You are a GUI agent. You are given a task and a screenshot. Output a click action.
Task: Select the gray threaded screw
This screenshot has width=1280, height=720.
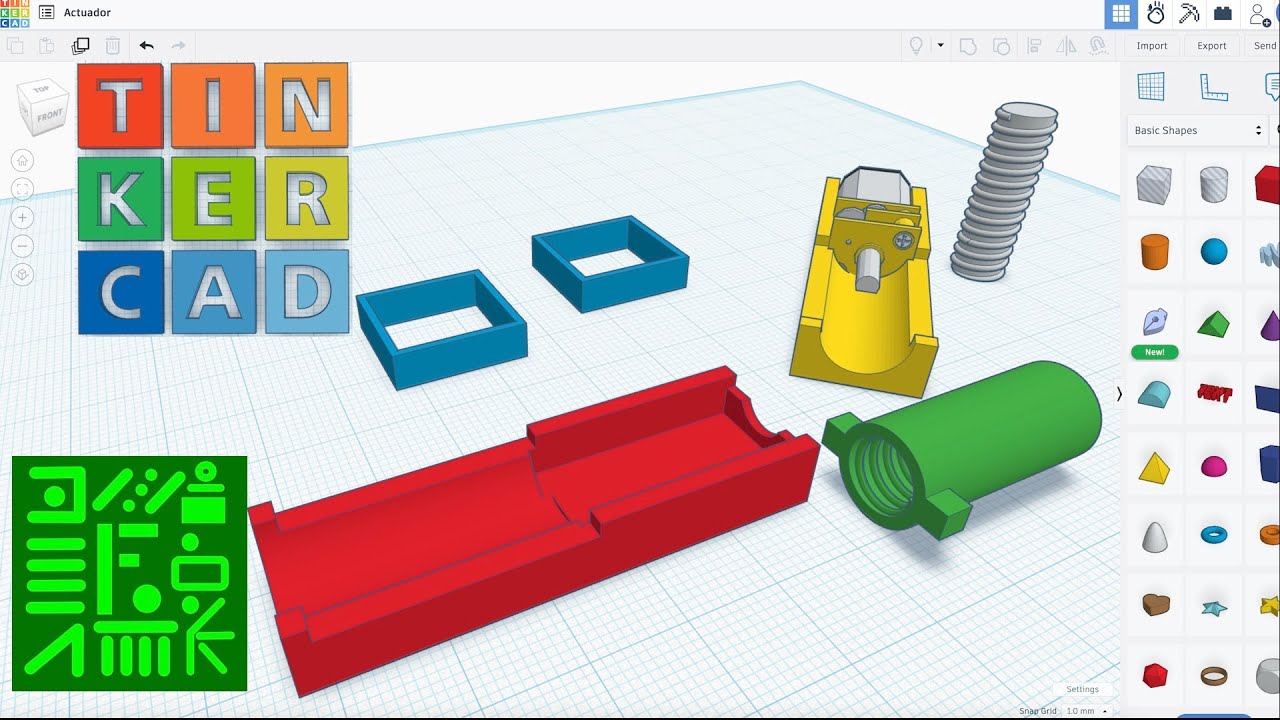tap(1003, 190)
